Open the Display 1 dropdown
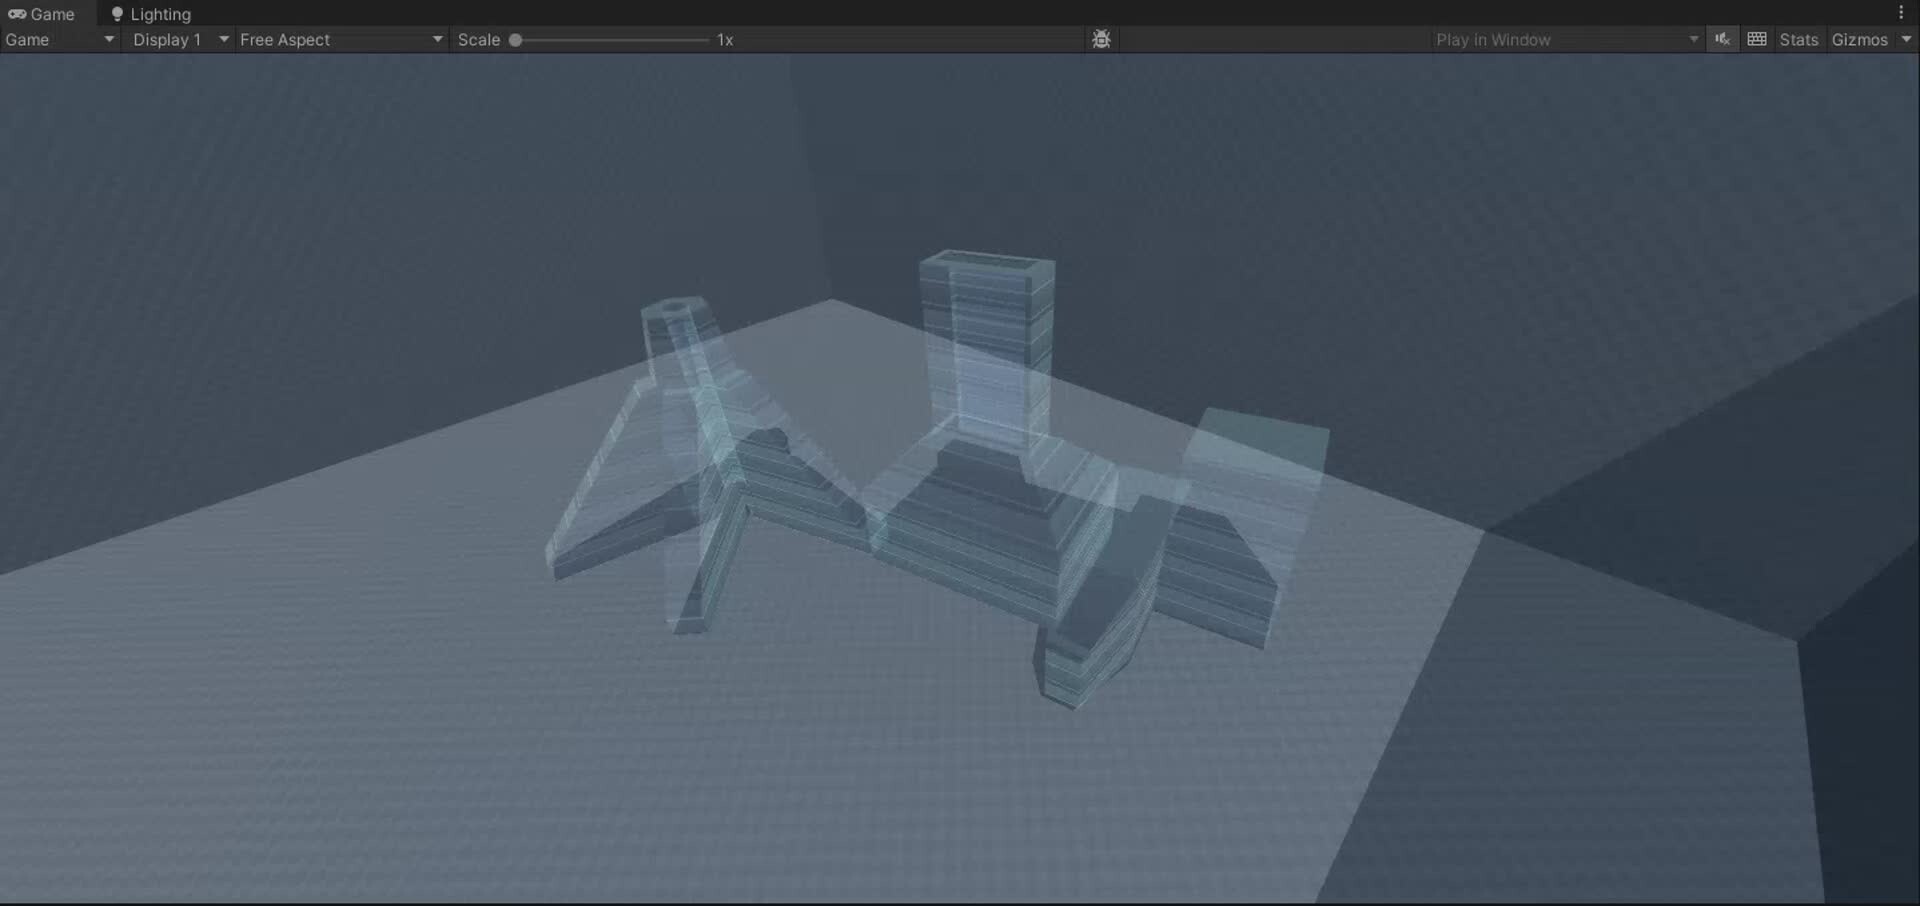Screen dimensions: 1920x906 [x=180, y=39]
